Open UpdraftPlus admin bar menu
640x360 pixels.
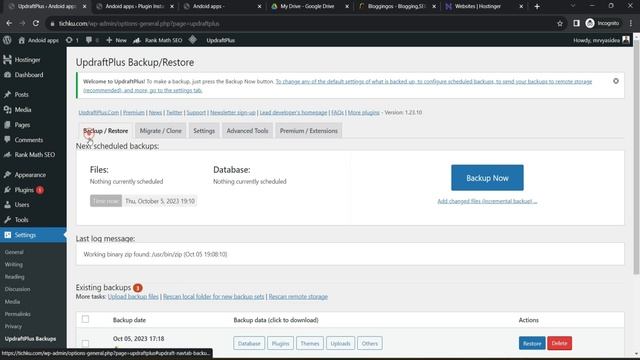(220, 40)
